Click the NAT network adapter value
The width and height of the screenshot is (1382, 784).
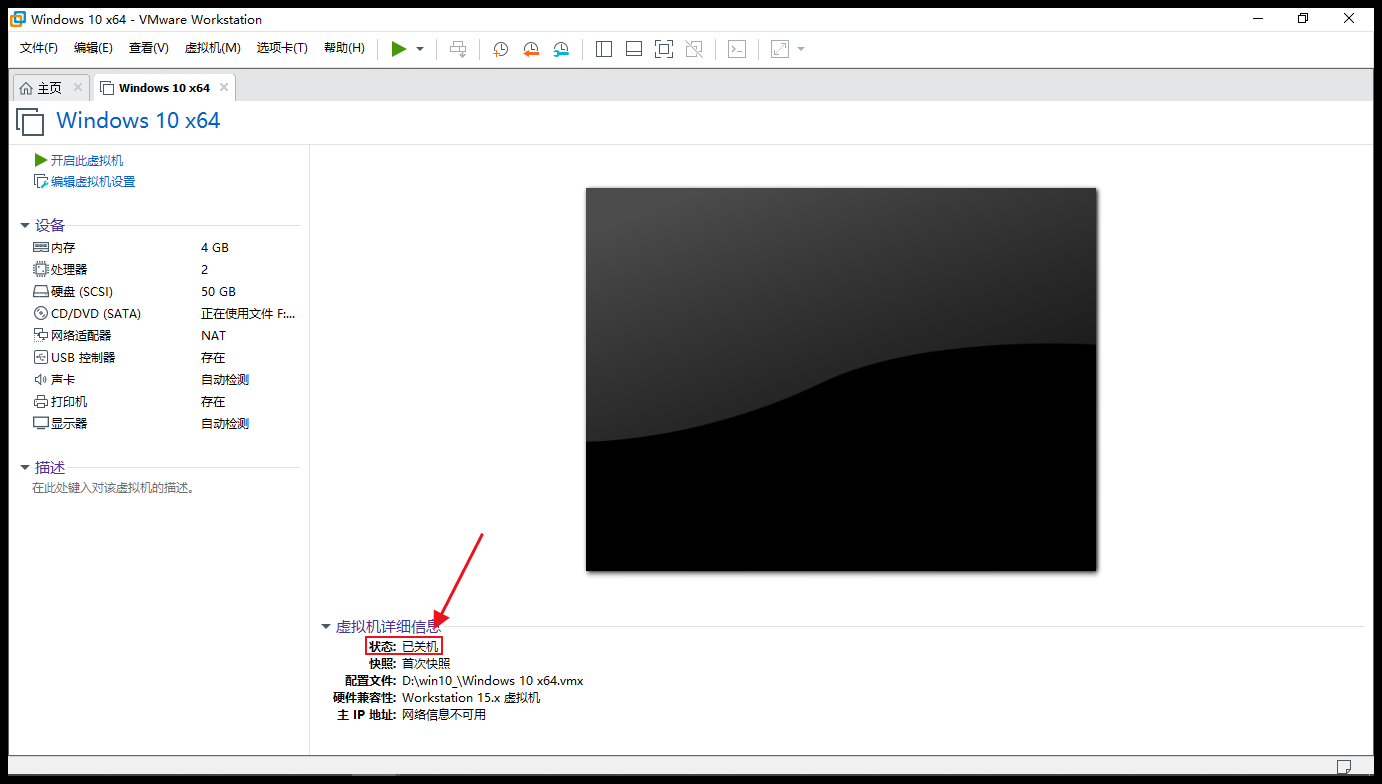[x=213, y=336]
